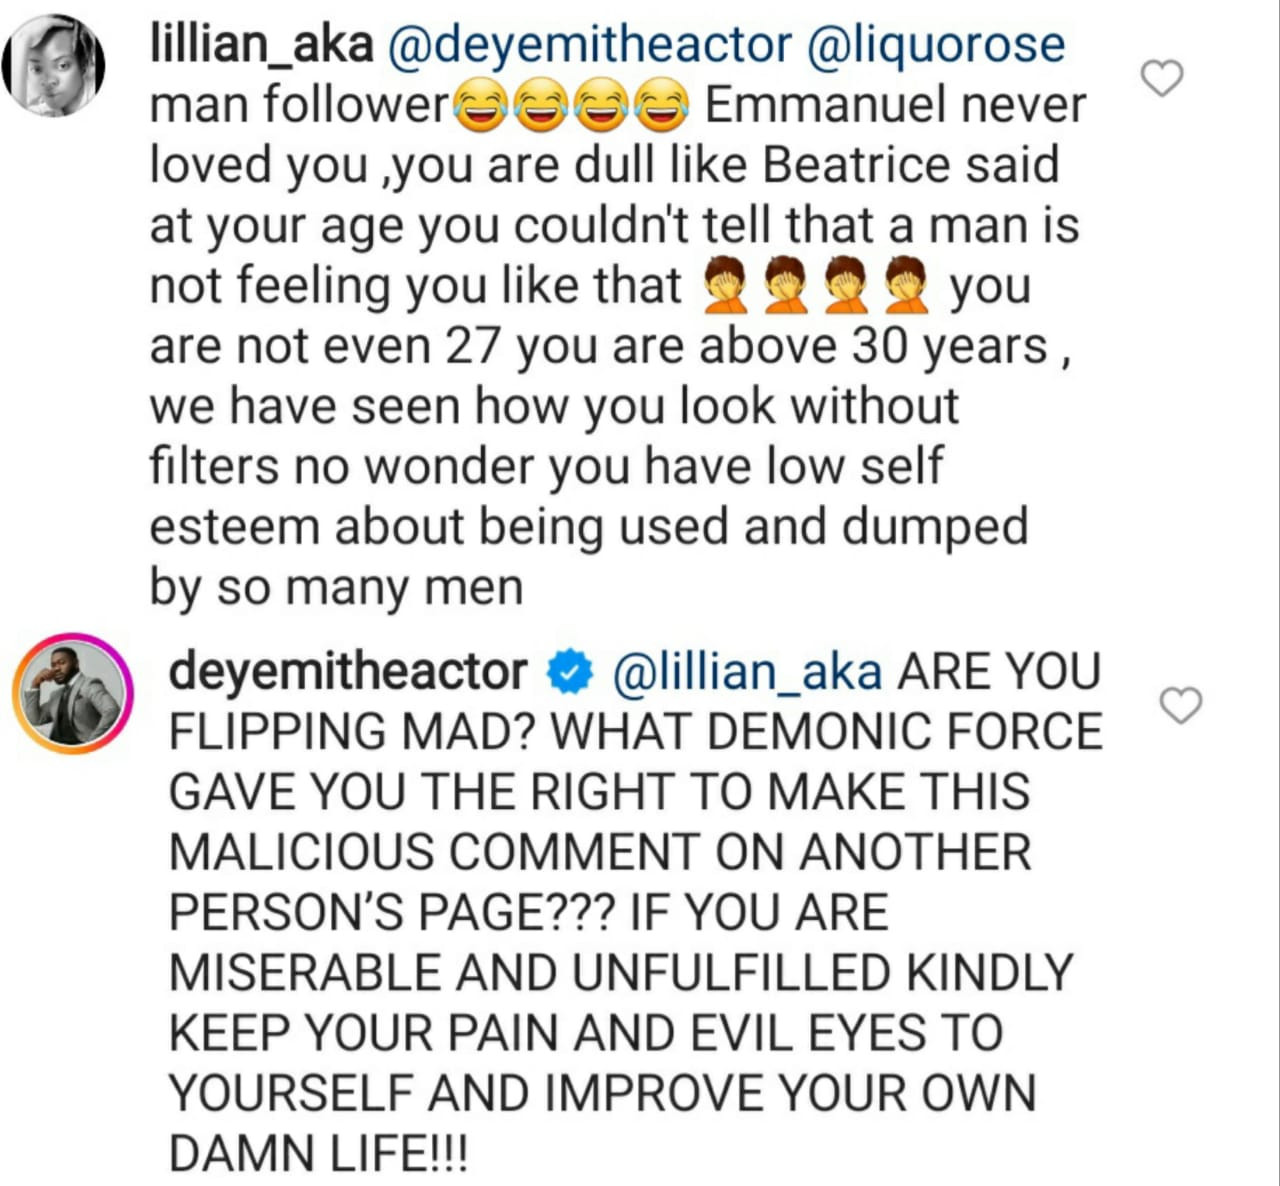Like the lillian_aka comment with the heart

tap(1162, 78)
